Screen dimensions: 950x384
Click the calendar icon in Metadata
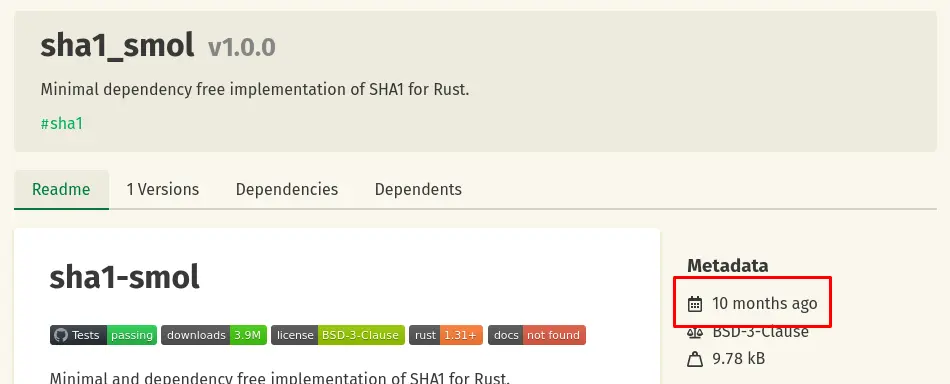[695, 303]
